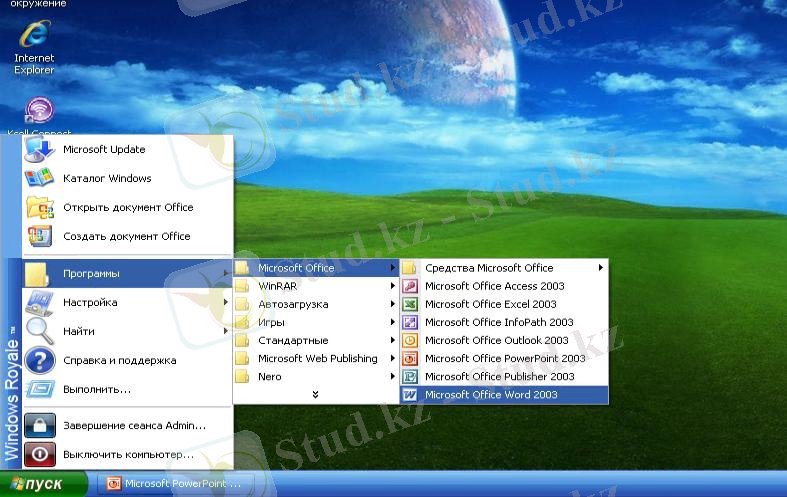Click the Стандартные folder icon
Image resolution: width=787 pixels, height=497 pixels.
point(242,340)
